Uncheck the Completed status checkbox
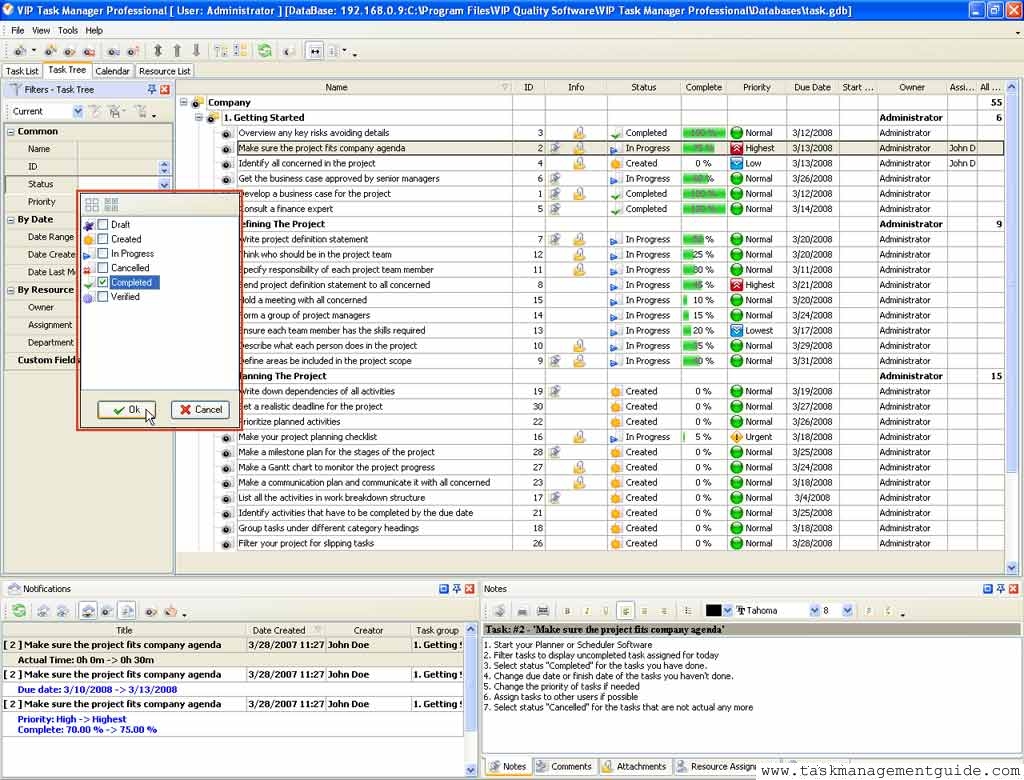 [103, 282]
